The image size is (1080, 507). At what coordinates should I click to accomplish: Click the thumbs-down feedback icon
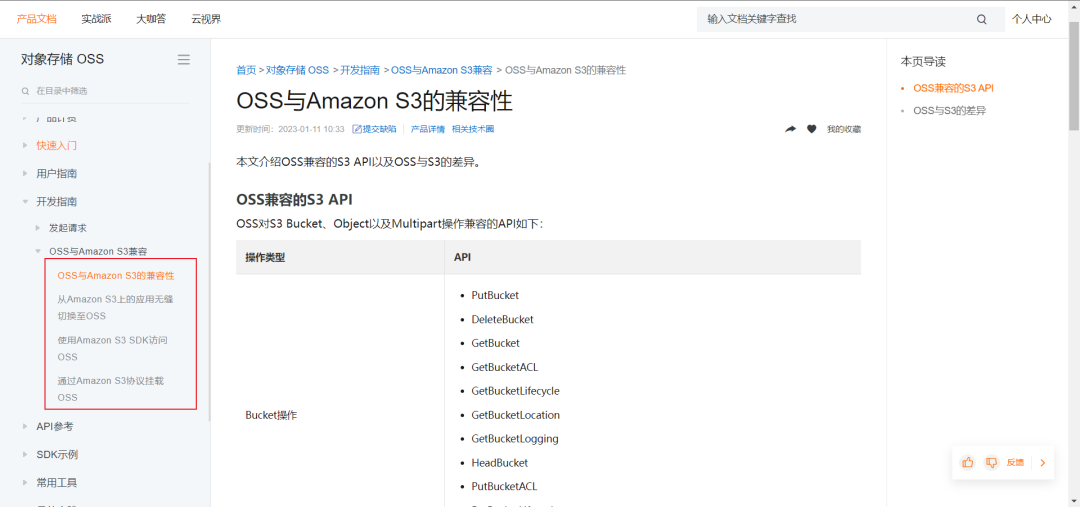[991, 462]
